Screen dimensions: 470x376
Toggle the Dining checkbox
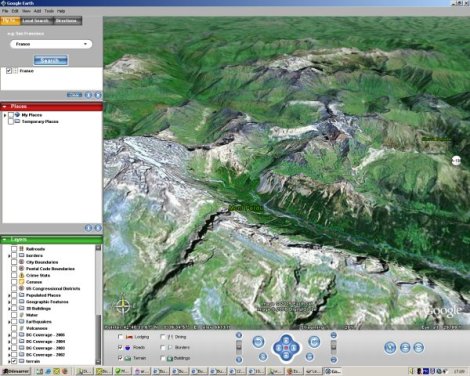163,337
